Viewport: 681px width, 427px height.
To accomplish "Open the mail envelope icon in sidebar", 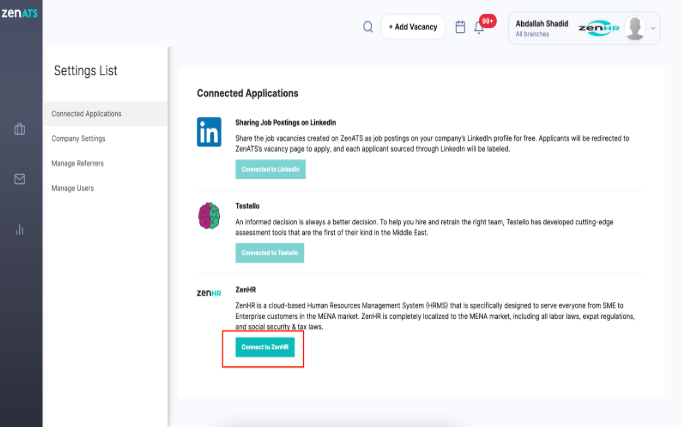I will pyautogui.click(x=20, y=179).
